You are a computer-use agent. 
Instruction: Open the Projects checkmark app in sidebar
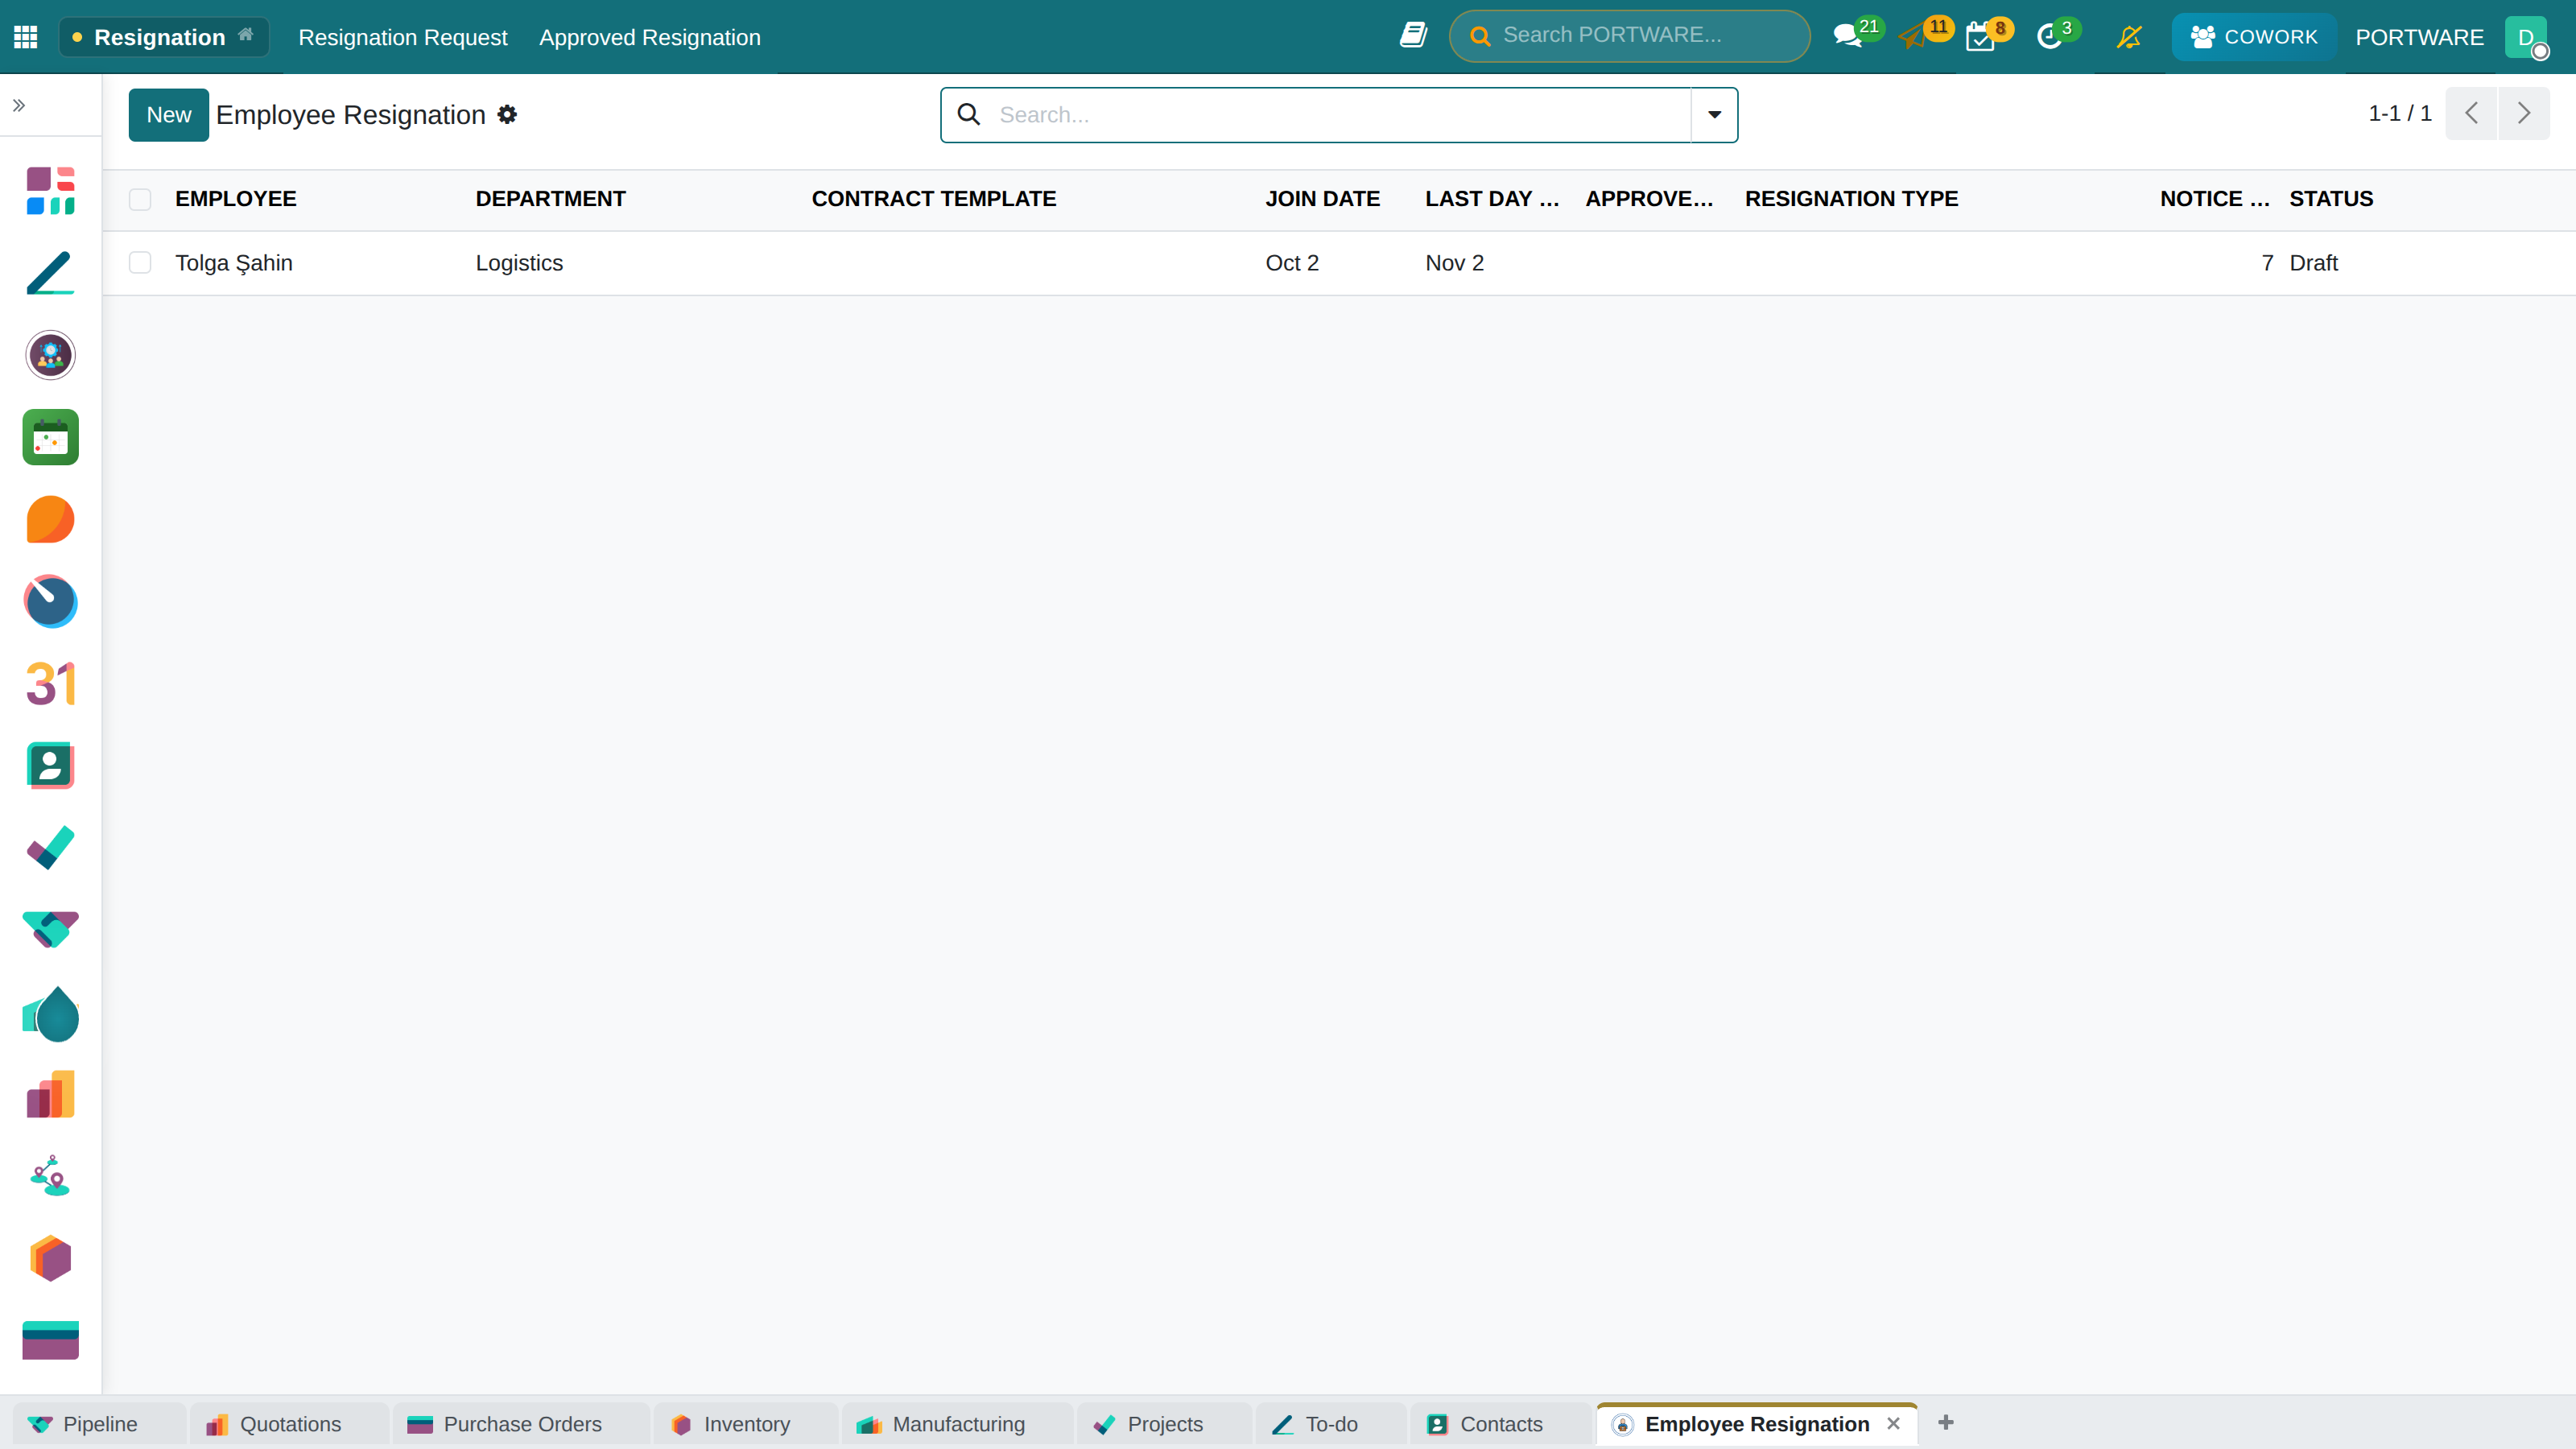[50, 847]
